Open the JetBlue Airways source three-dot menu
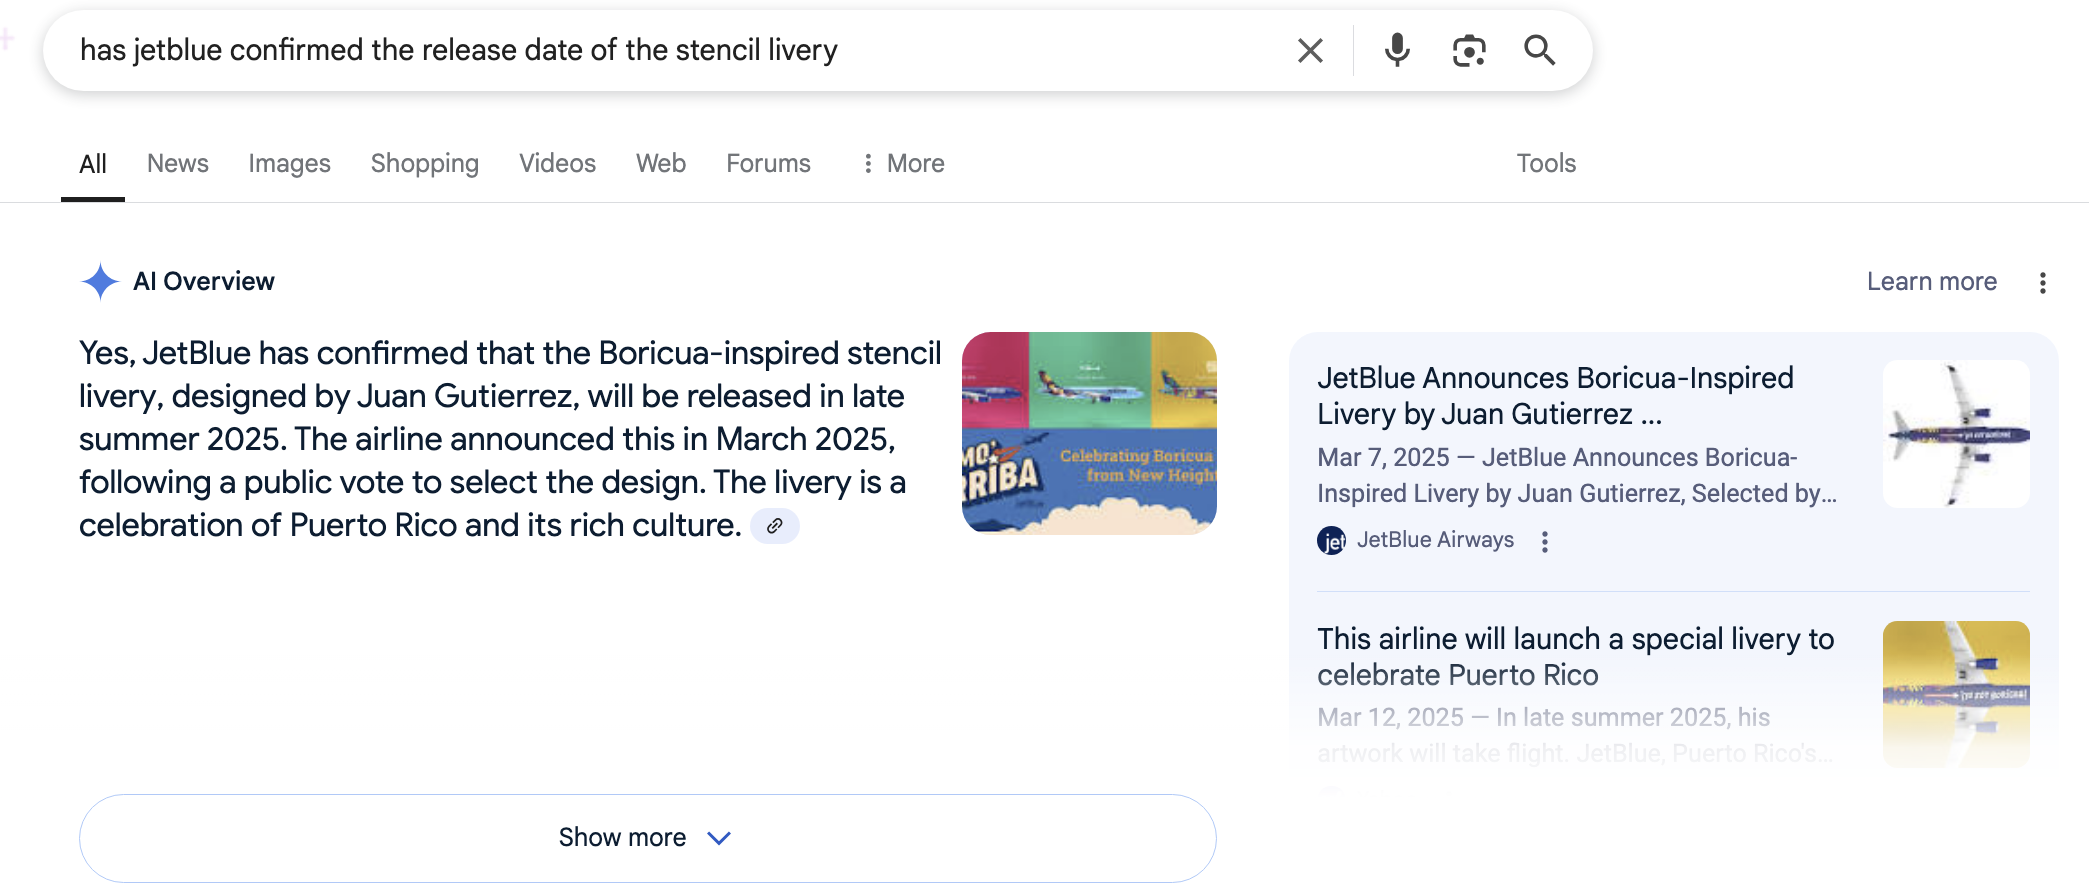 [x=1545, y=541]
